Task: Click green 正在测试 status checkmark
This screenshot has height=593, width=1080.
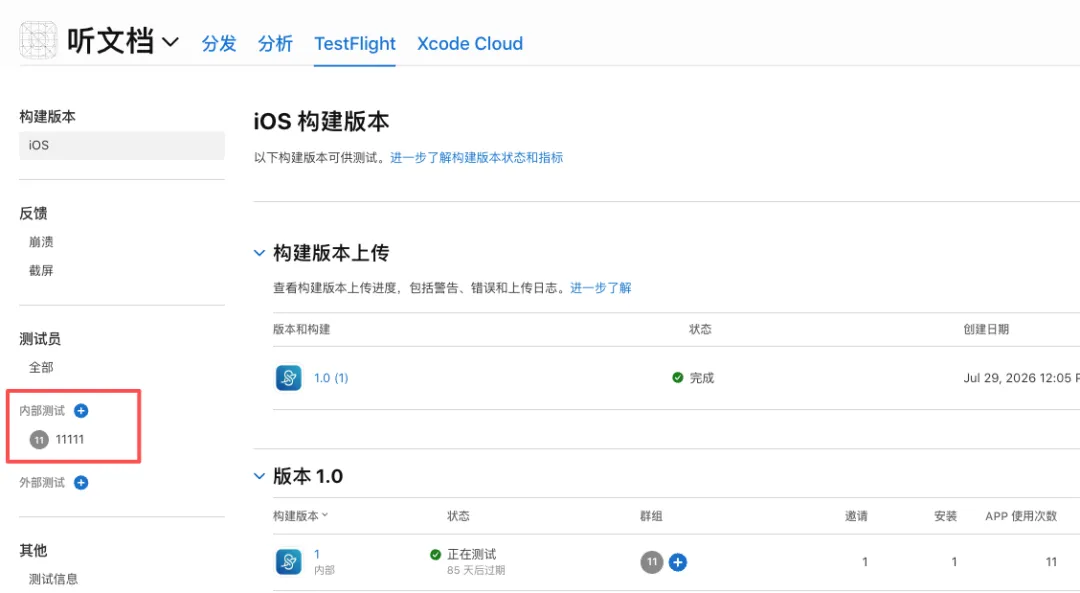Action: pyautogui.click(x=435, y=554)
